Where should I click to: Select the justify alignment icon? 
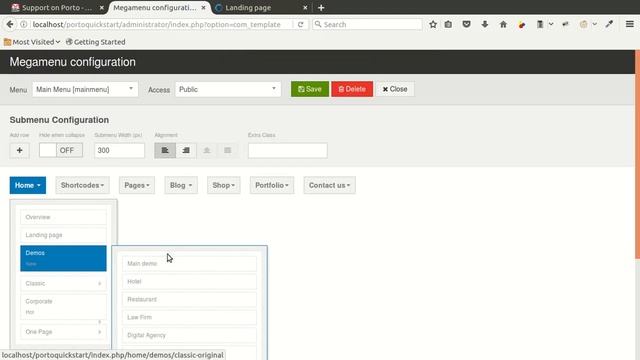[x=228, y=150]
